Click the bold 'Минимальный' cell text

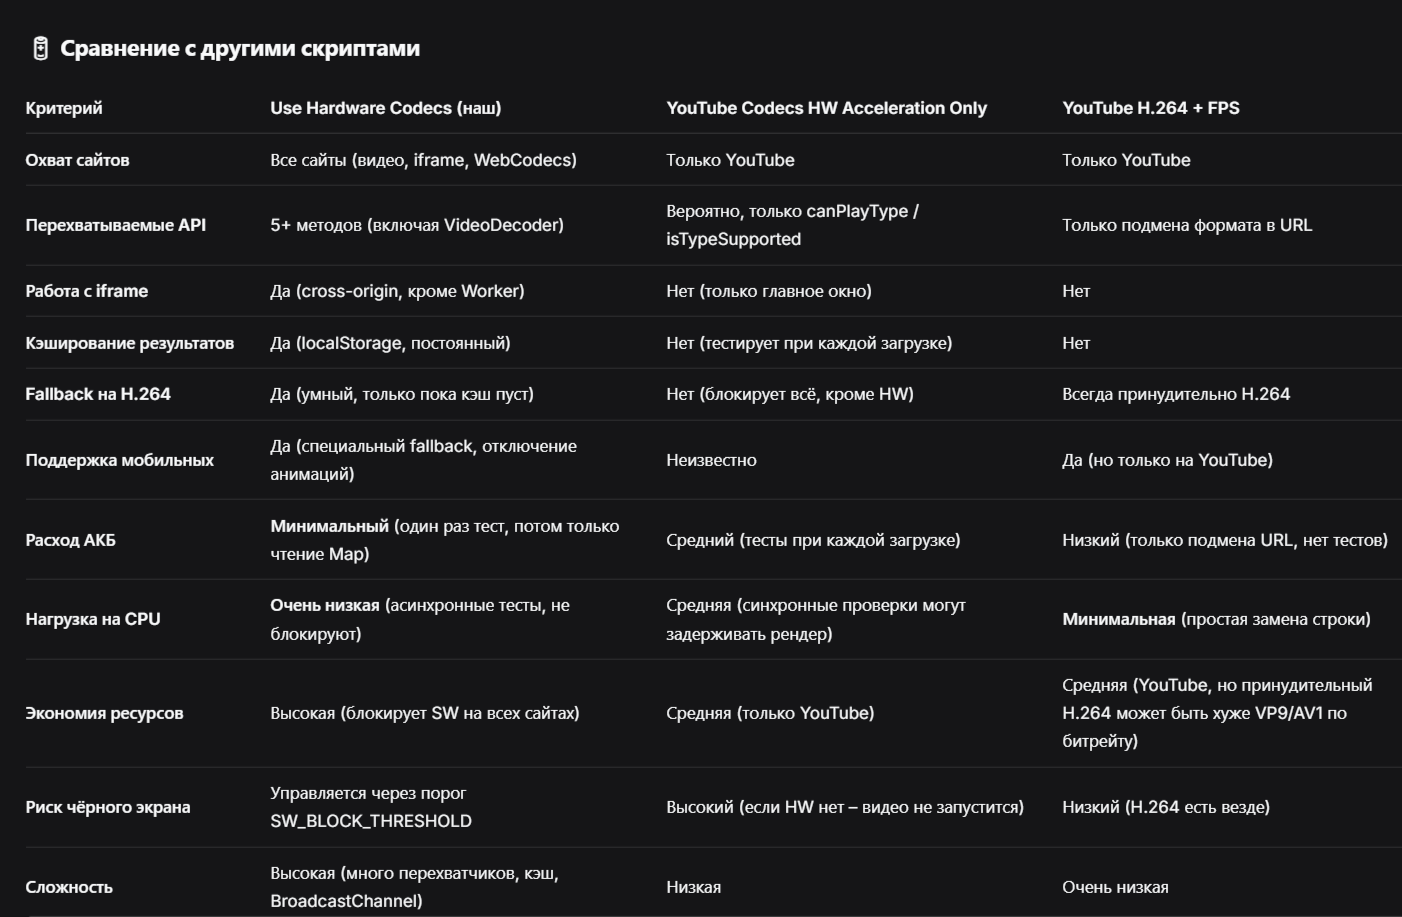(x=330, y=526)
